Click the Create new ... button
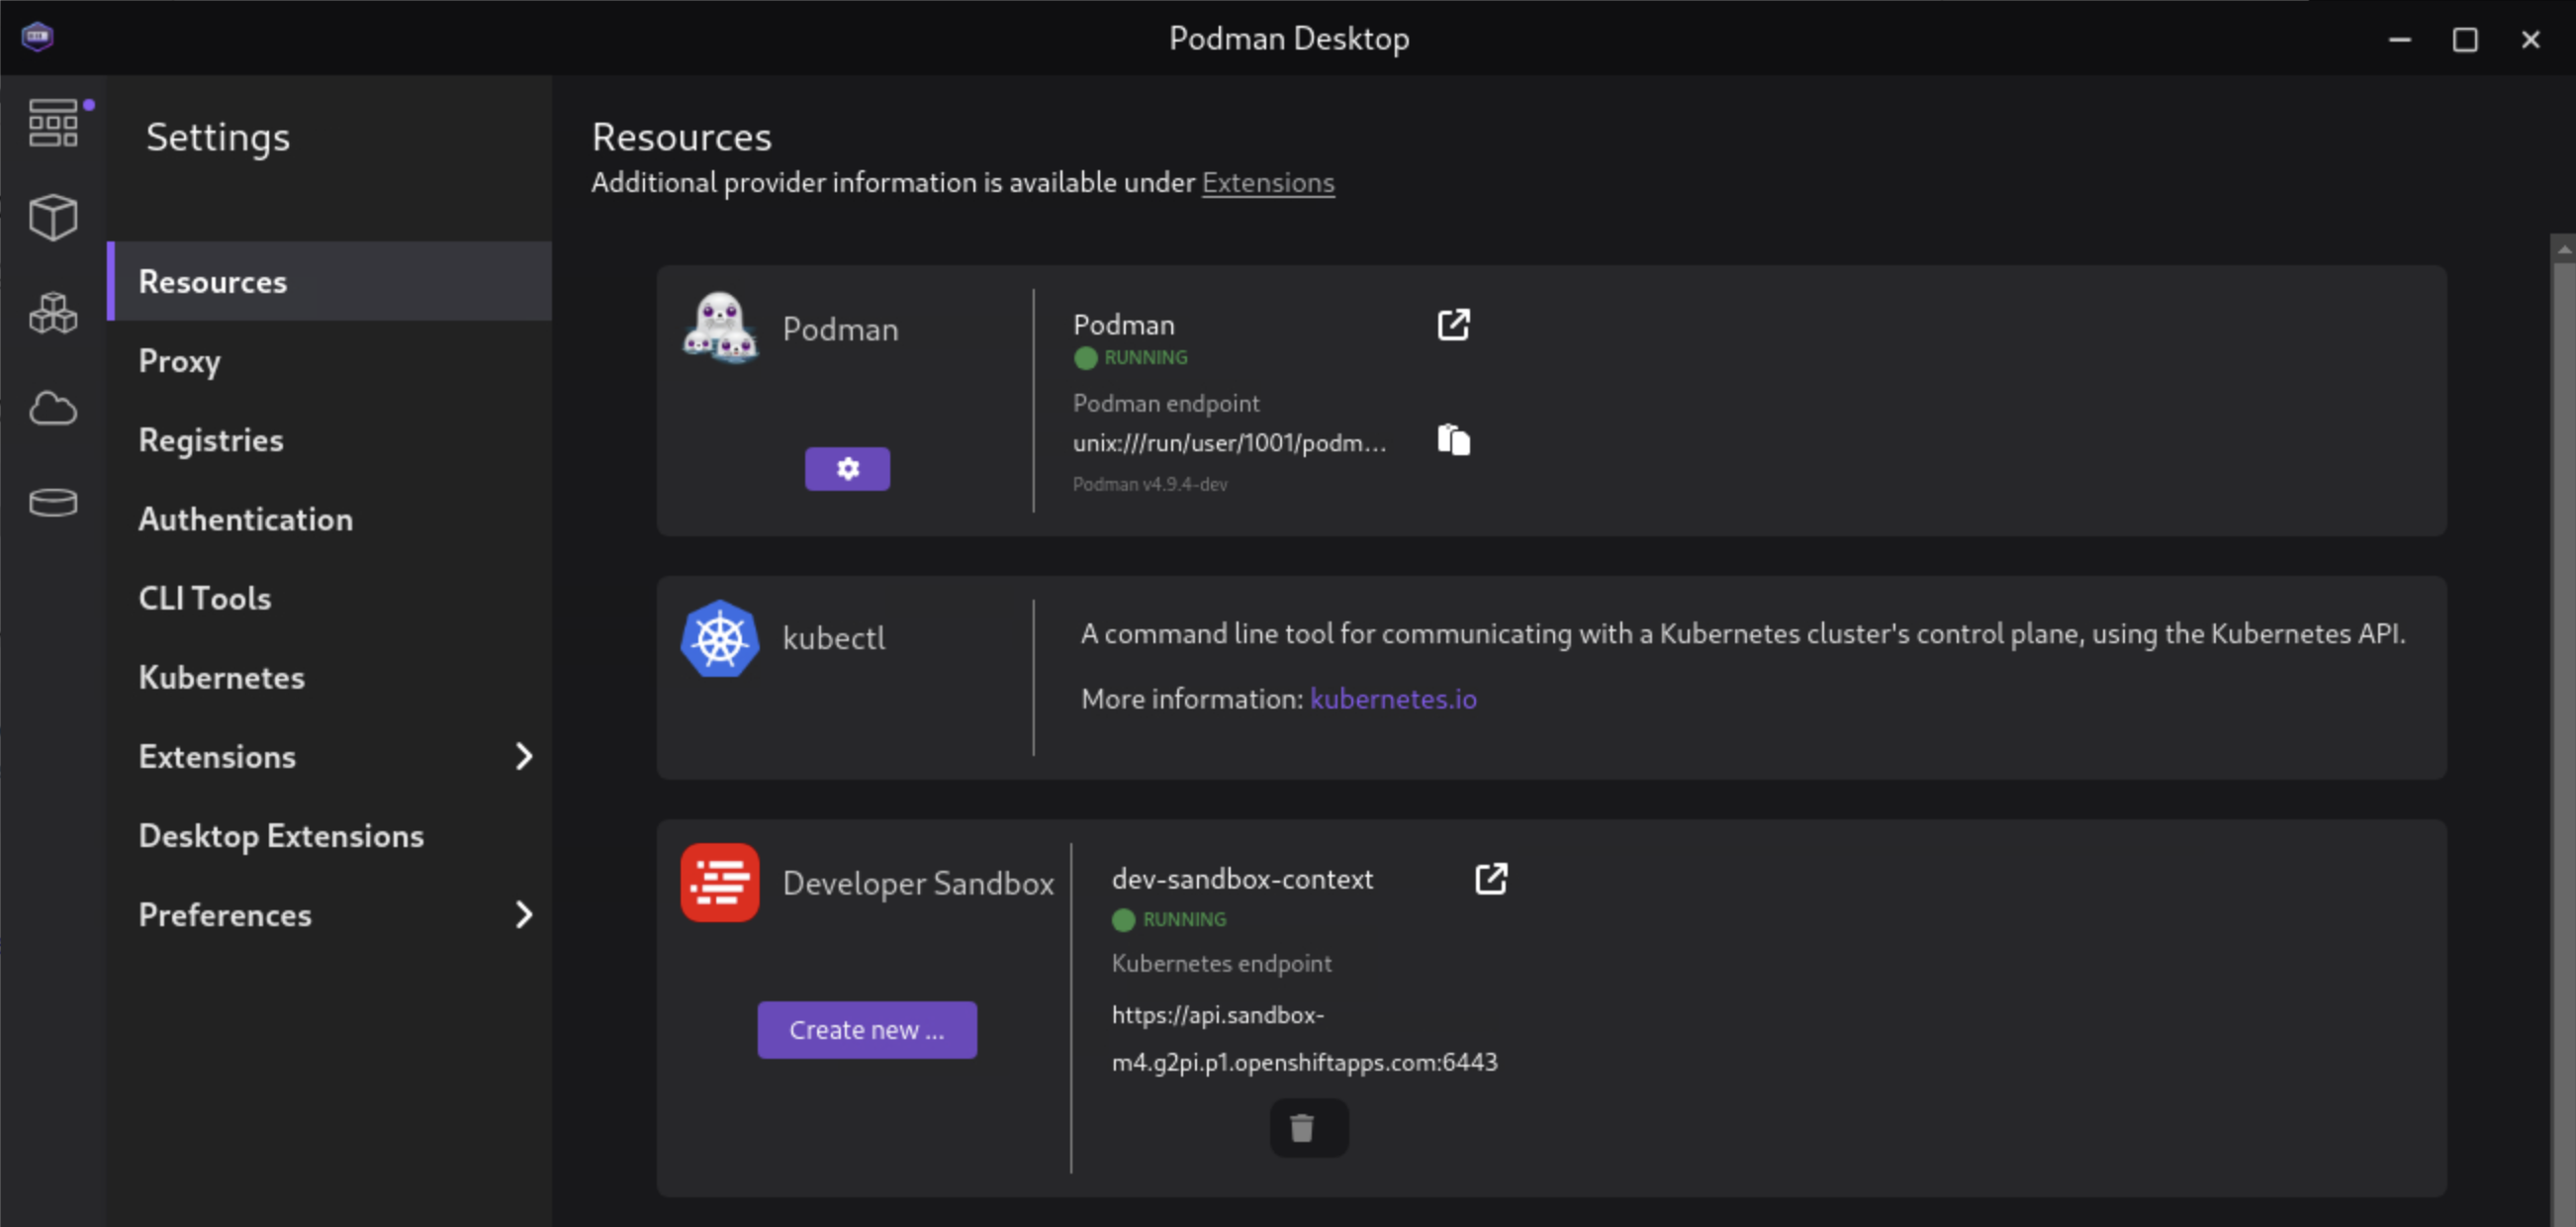The image size is (2576, 1227). pyautogui.click(x=867, y=1030)
